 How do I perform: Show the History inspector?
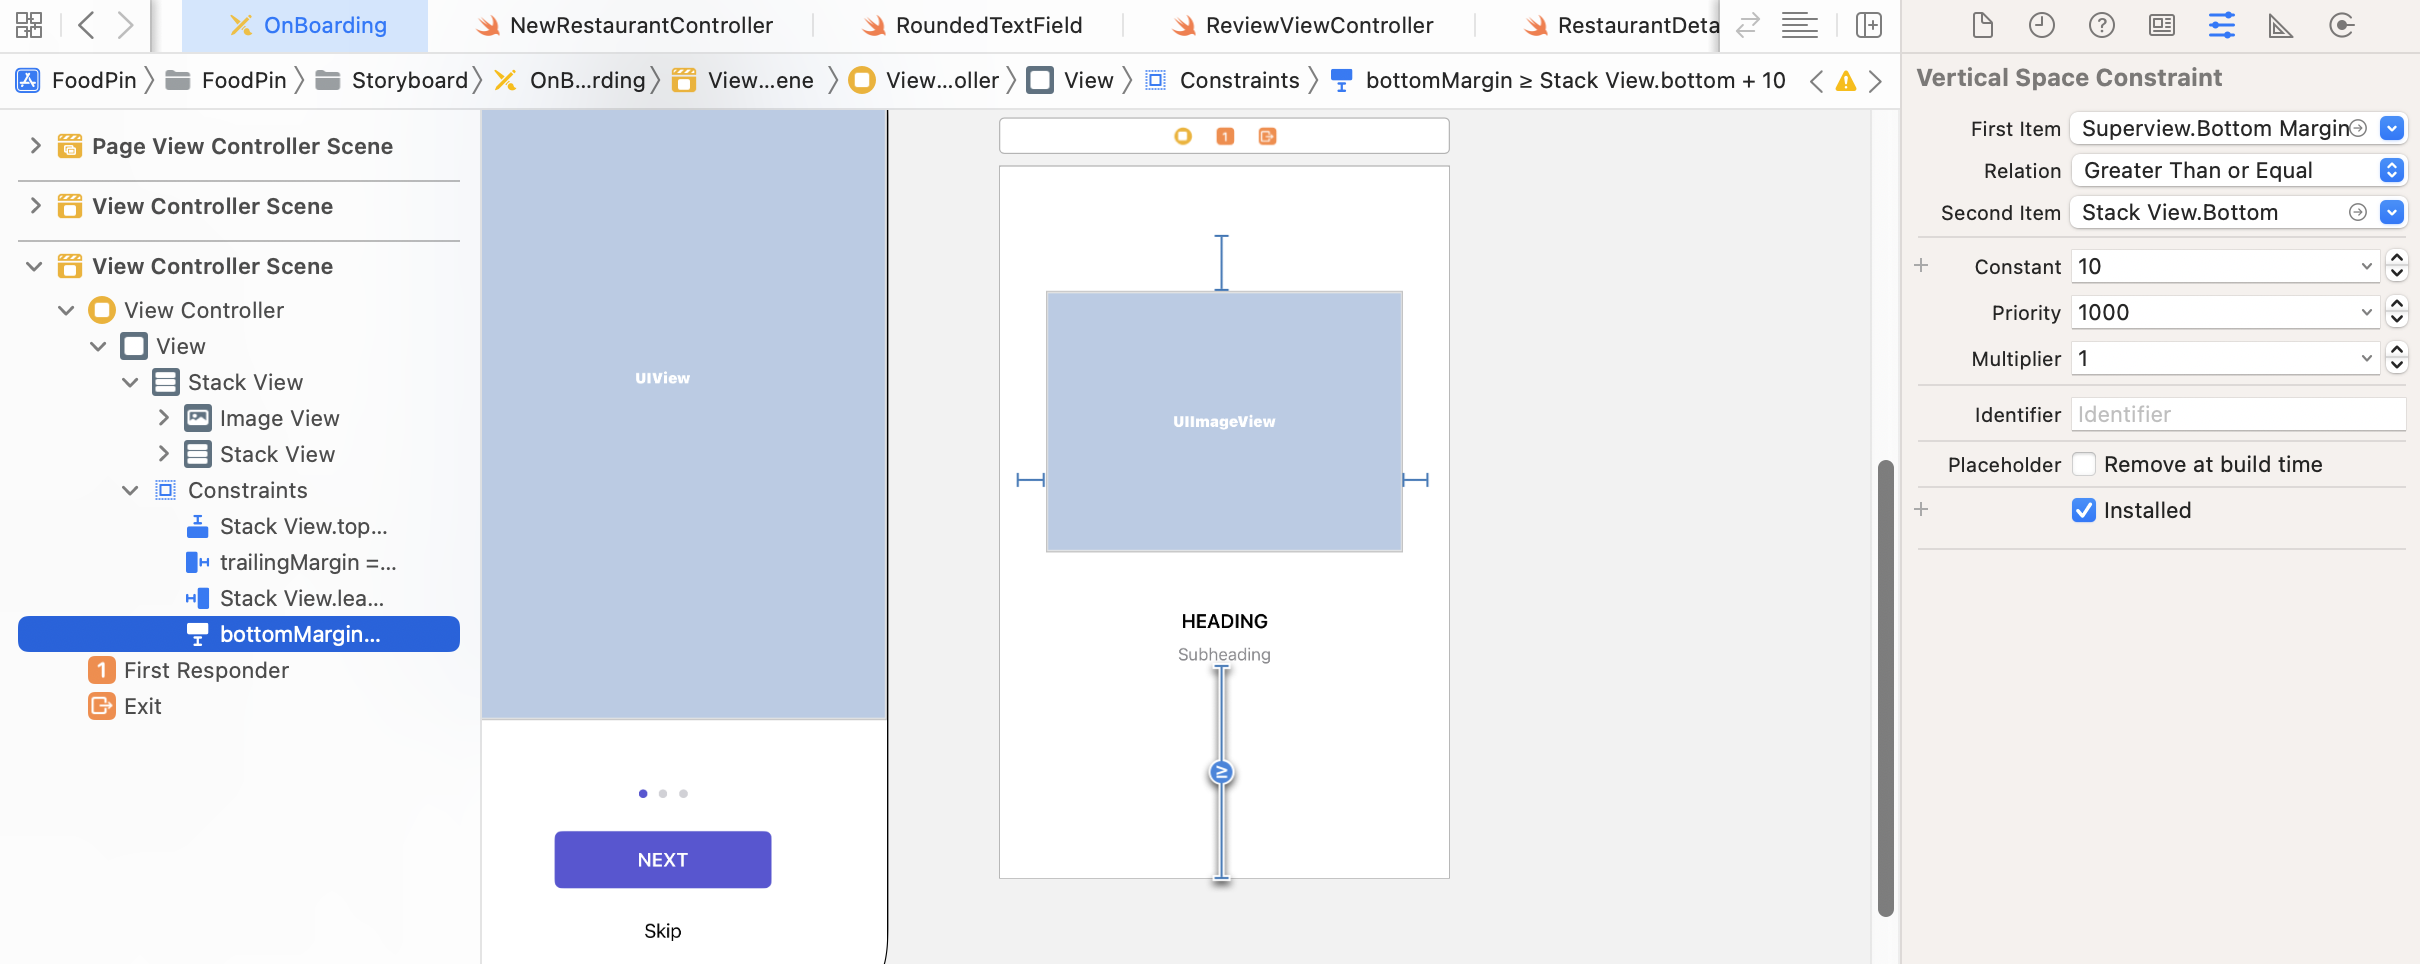[x=2041, y=25]
